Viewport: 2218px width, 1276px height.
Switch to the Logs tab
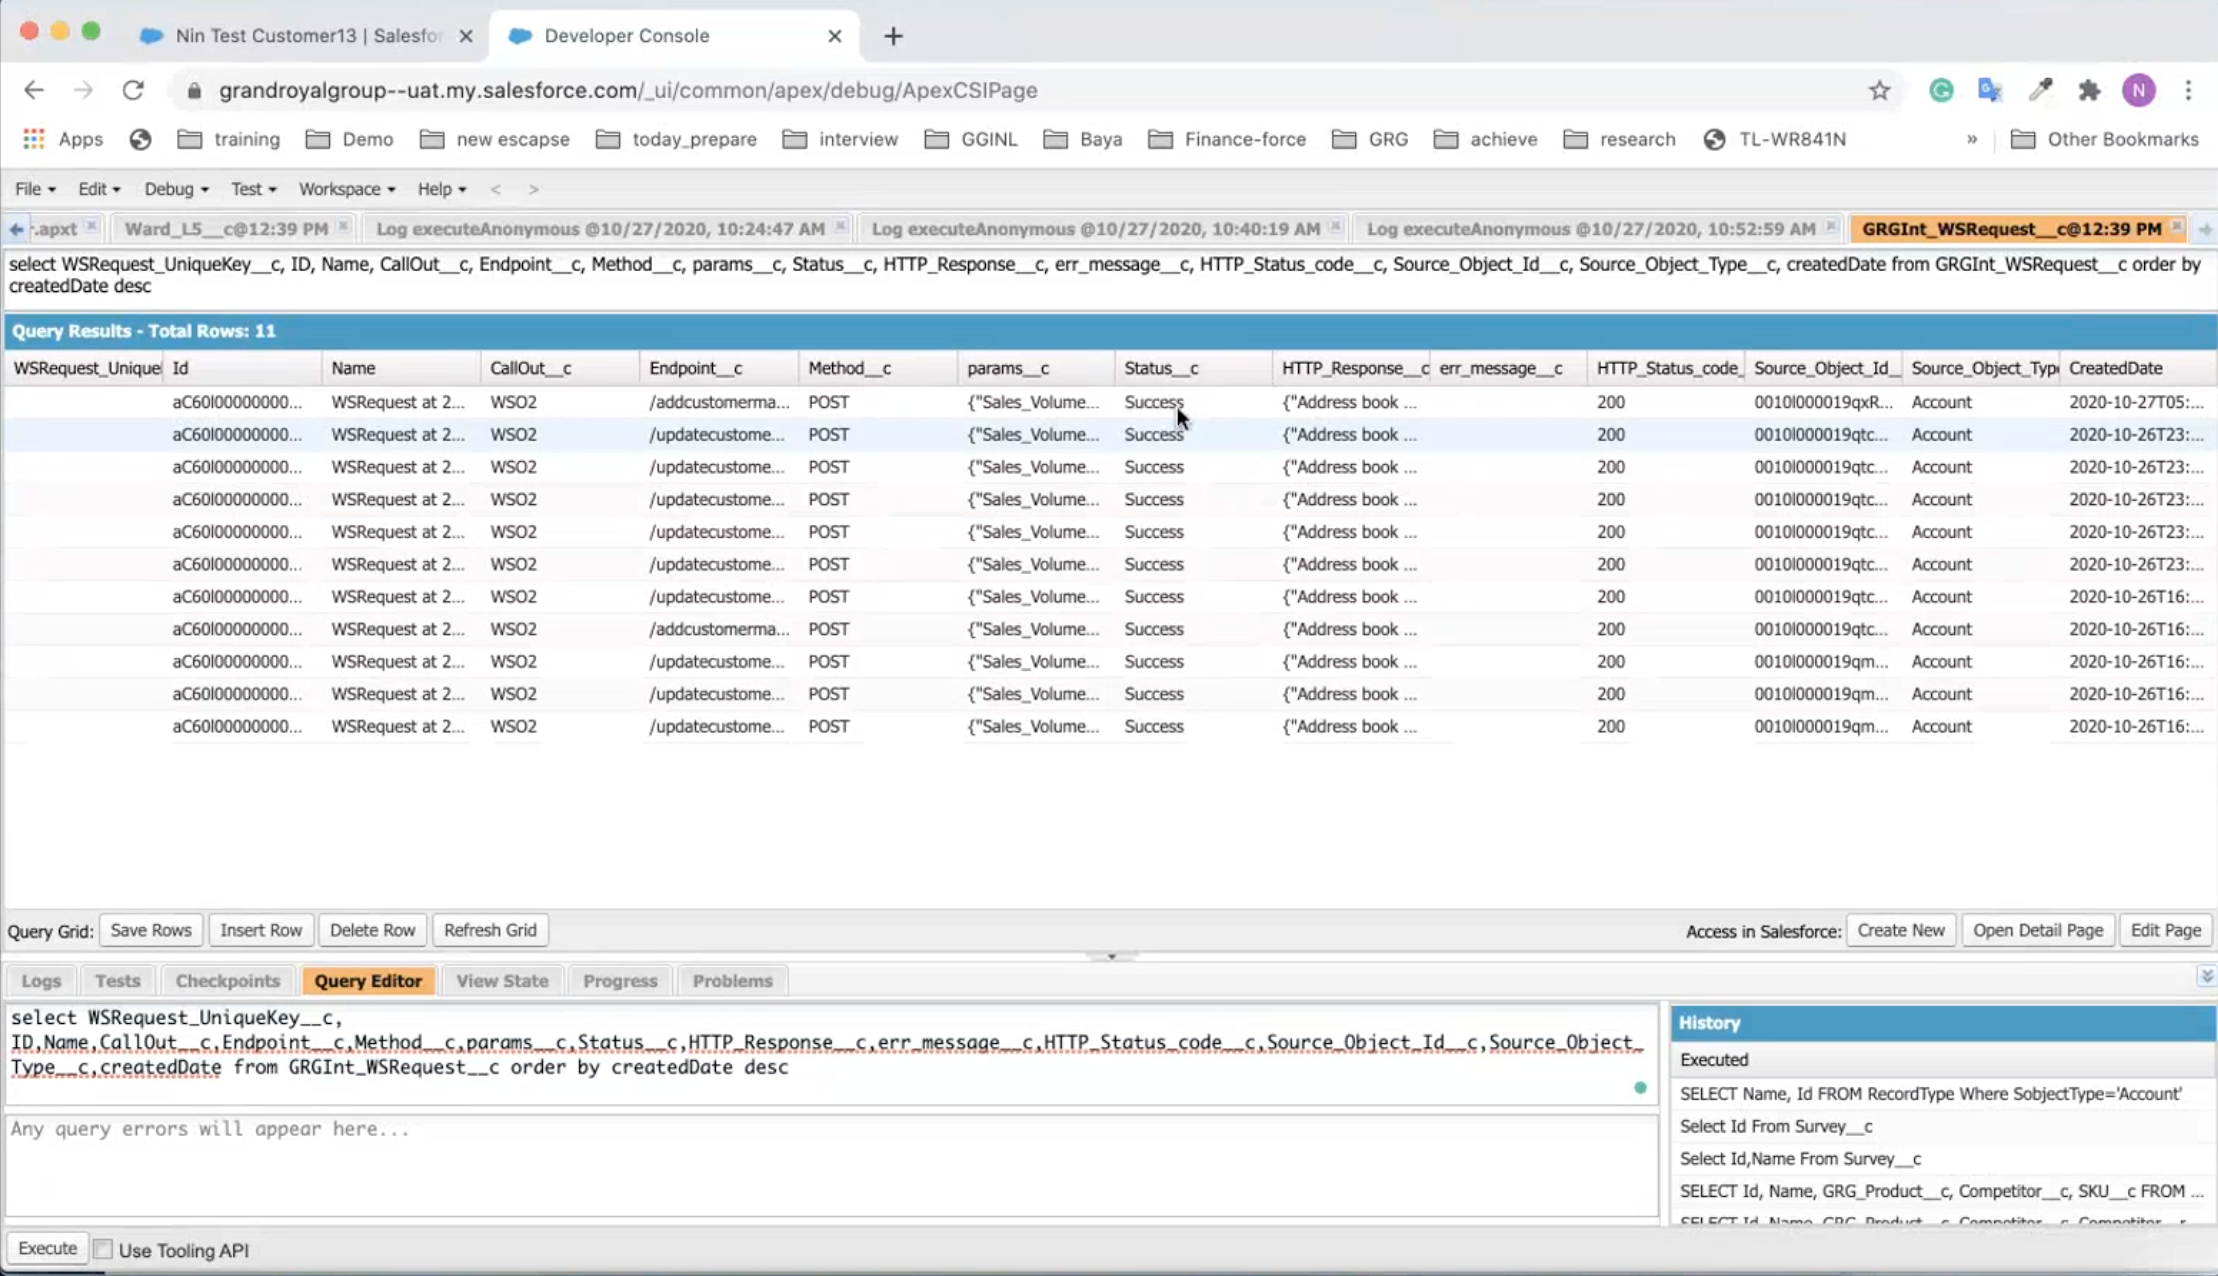click(x=41, y=981)
